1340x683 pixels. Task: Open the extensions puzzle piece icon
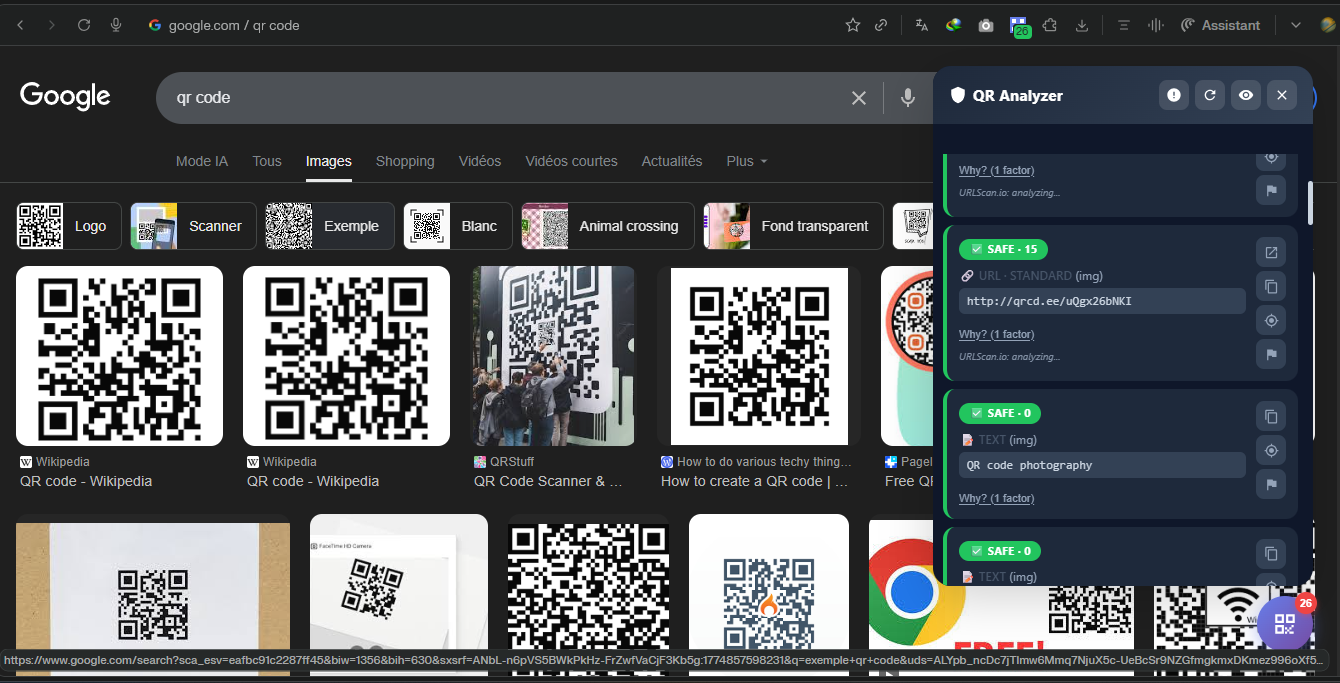pyautogui.click(x=1050, y=25)
